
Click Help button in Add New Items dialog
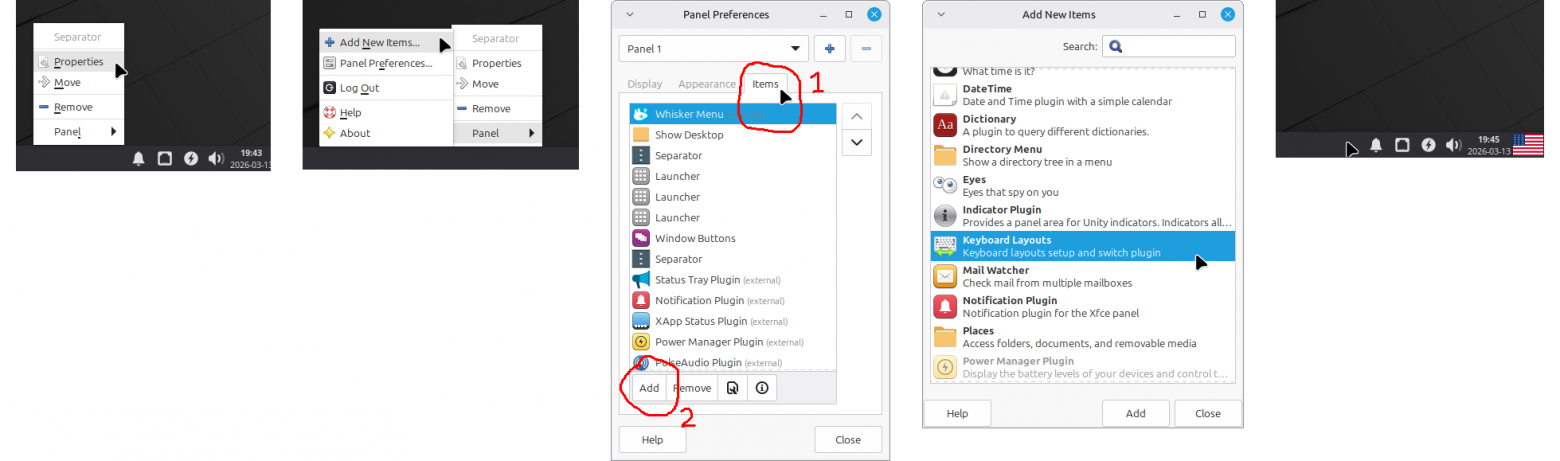point(957,413)
